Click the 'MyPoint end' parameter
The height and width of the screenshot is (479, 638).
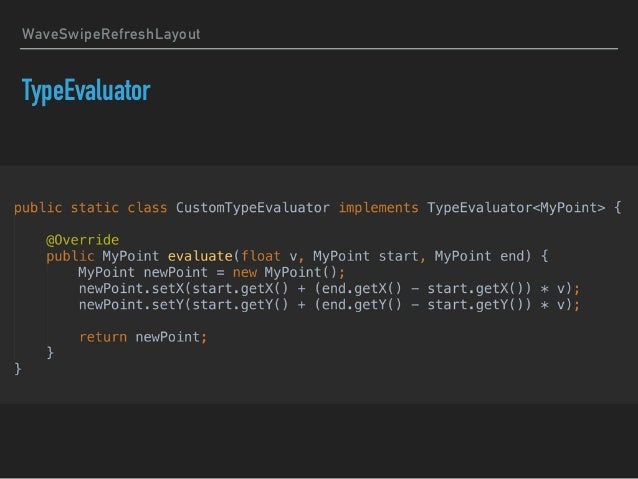(x=479, y=256)
